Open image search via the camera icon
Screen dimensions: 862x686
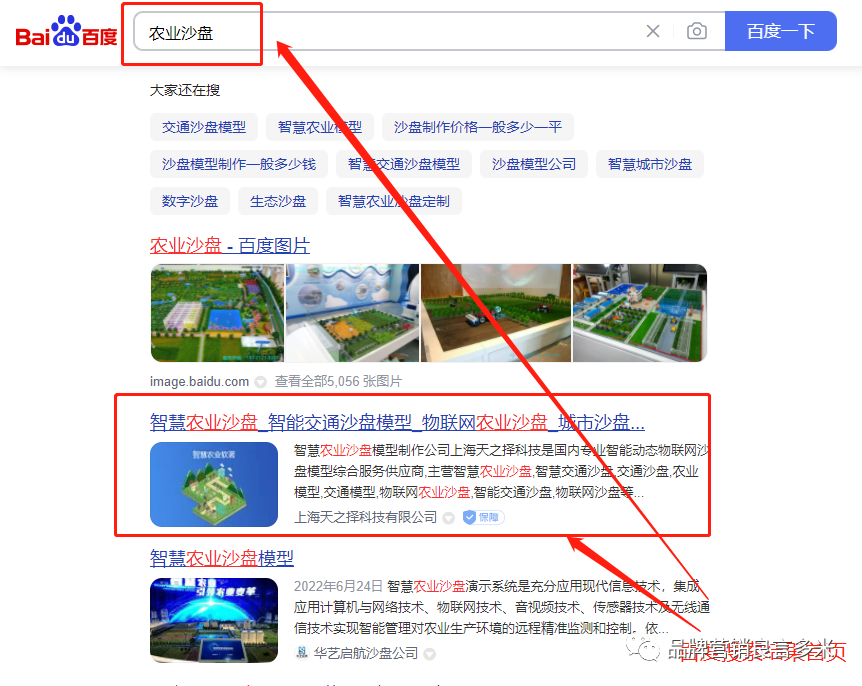[697, 31]
